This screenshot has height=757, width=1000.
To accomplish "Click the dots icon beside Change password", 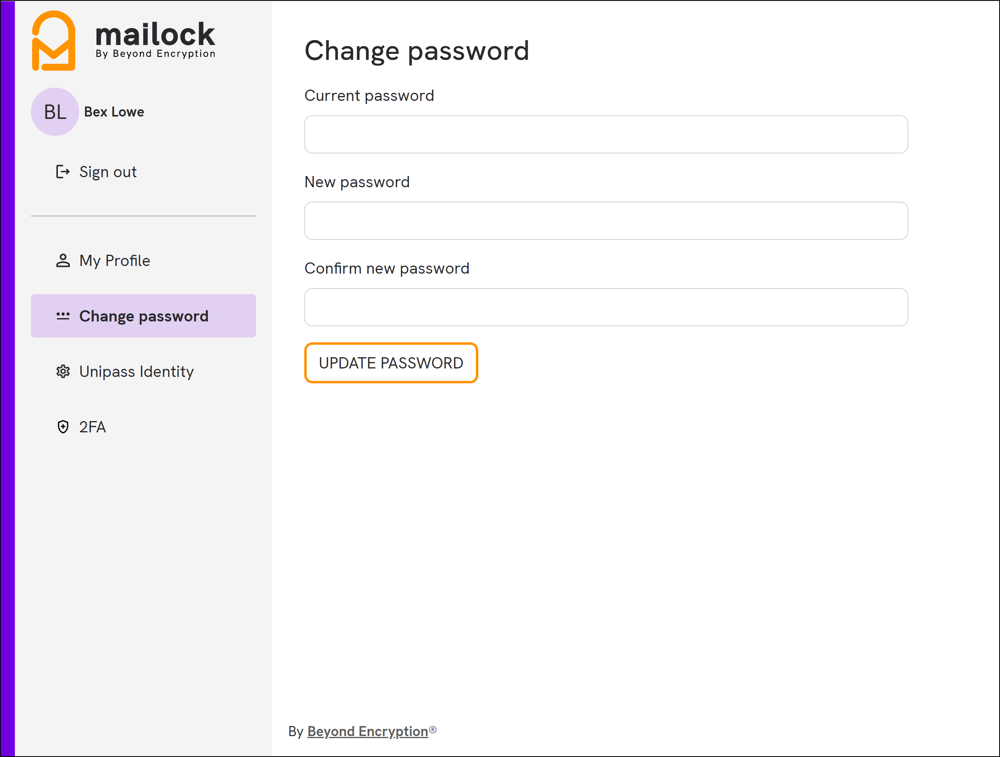I will (x=62, y=315).
